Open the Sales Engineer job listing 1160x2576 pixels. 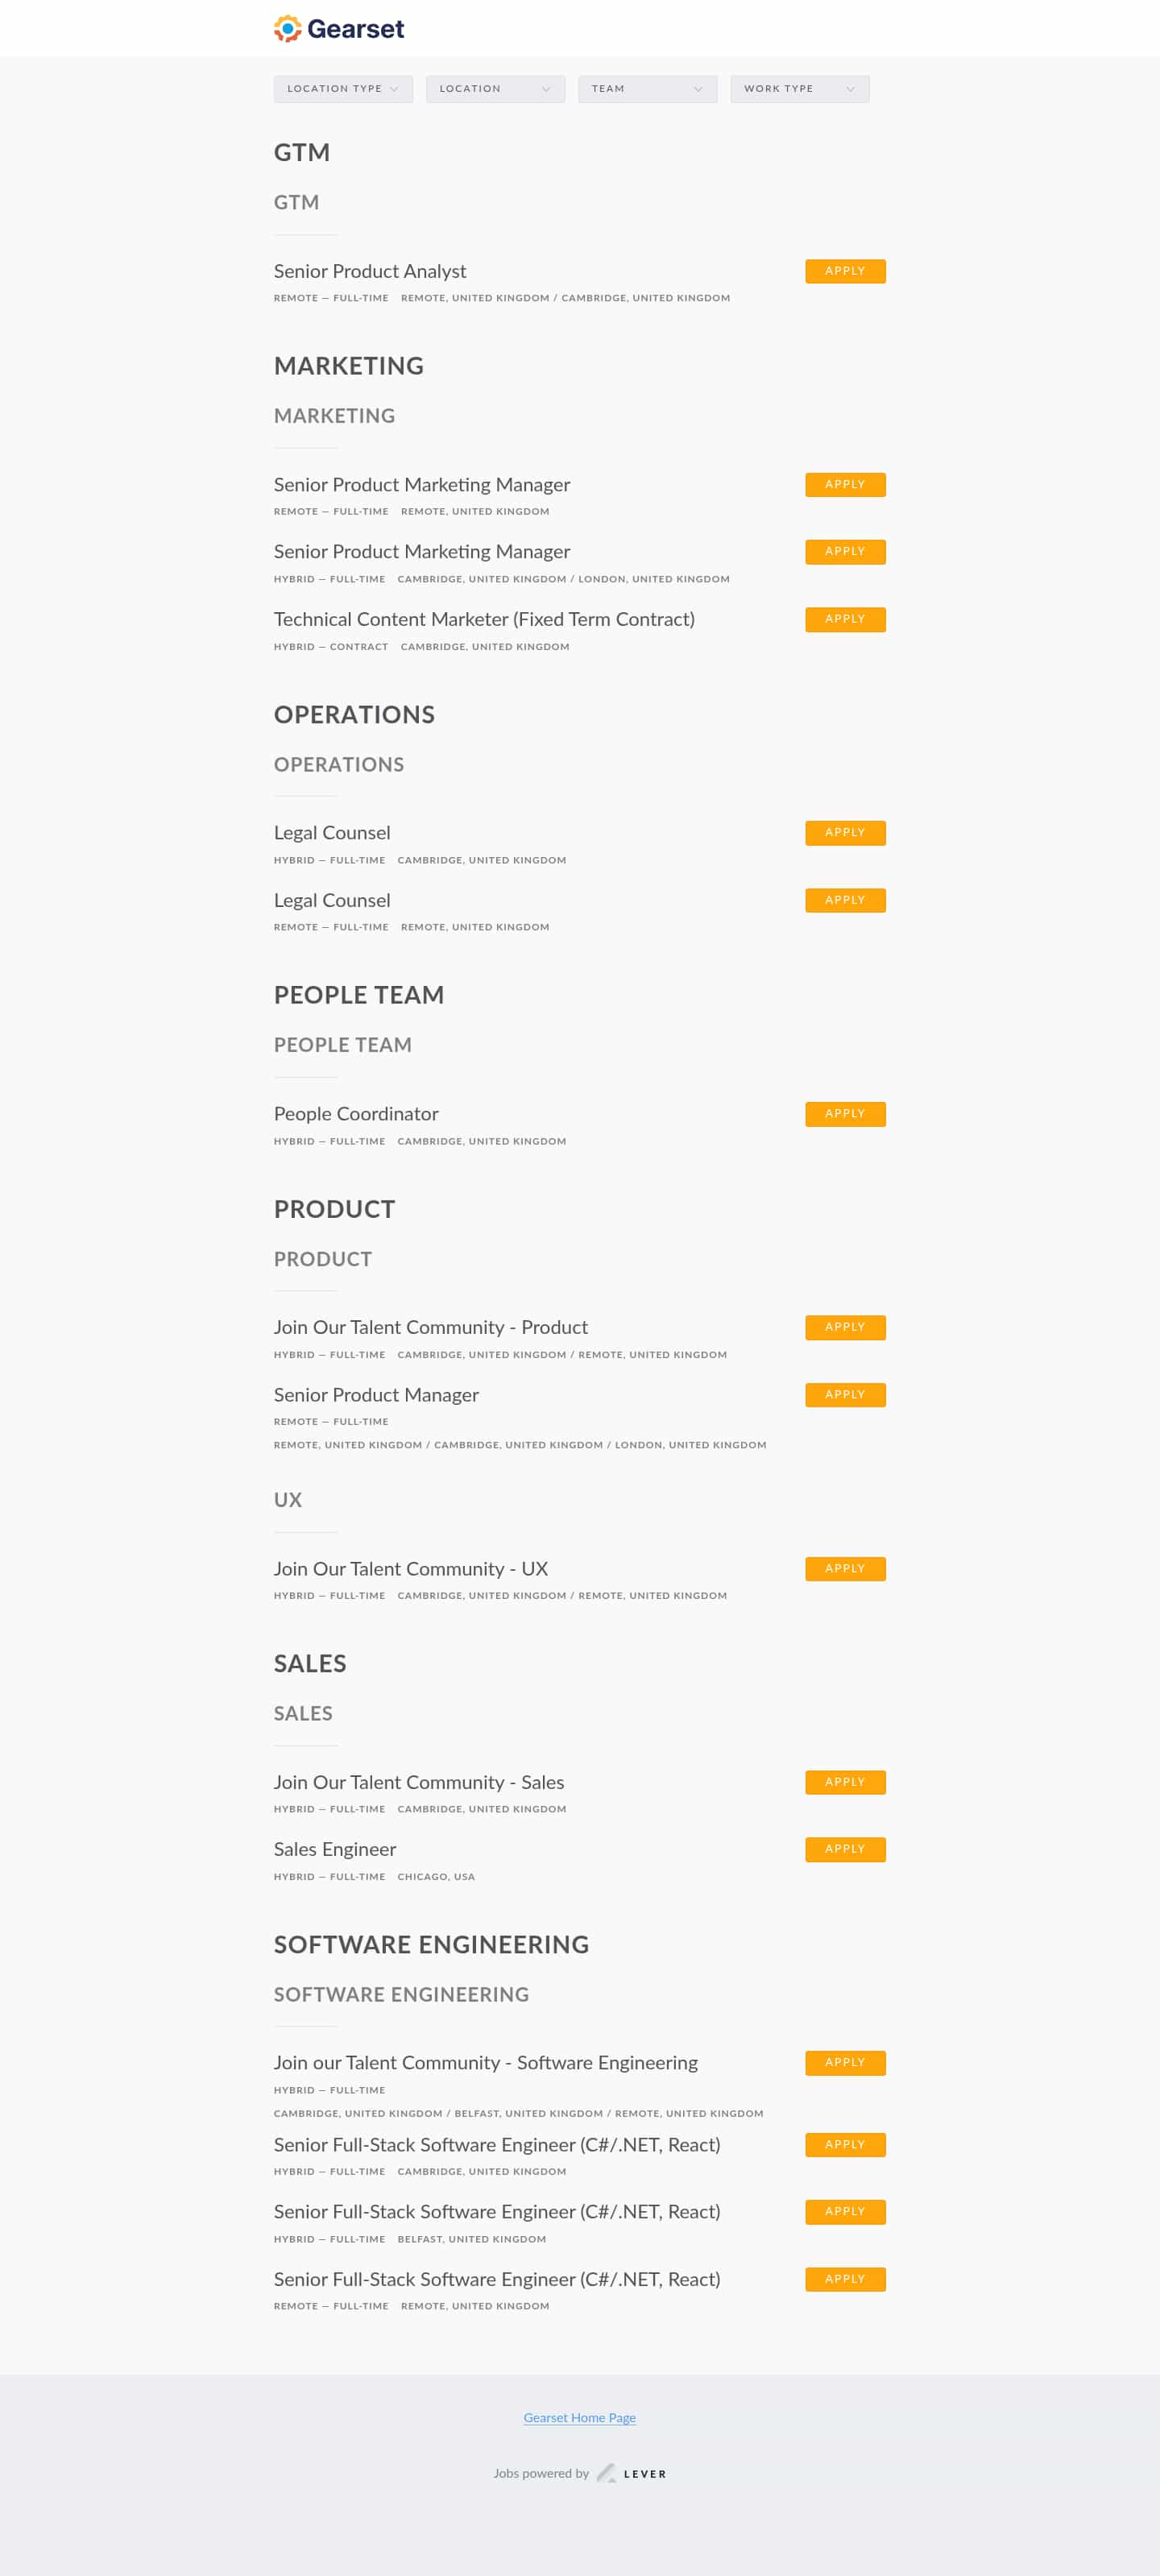335,1849
